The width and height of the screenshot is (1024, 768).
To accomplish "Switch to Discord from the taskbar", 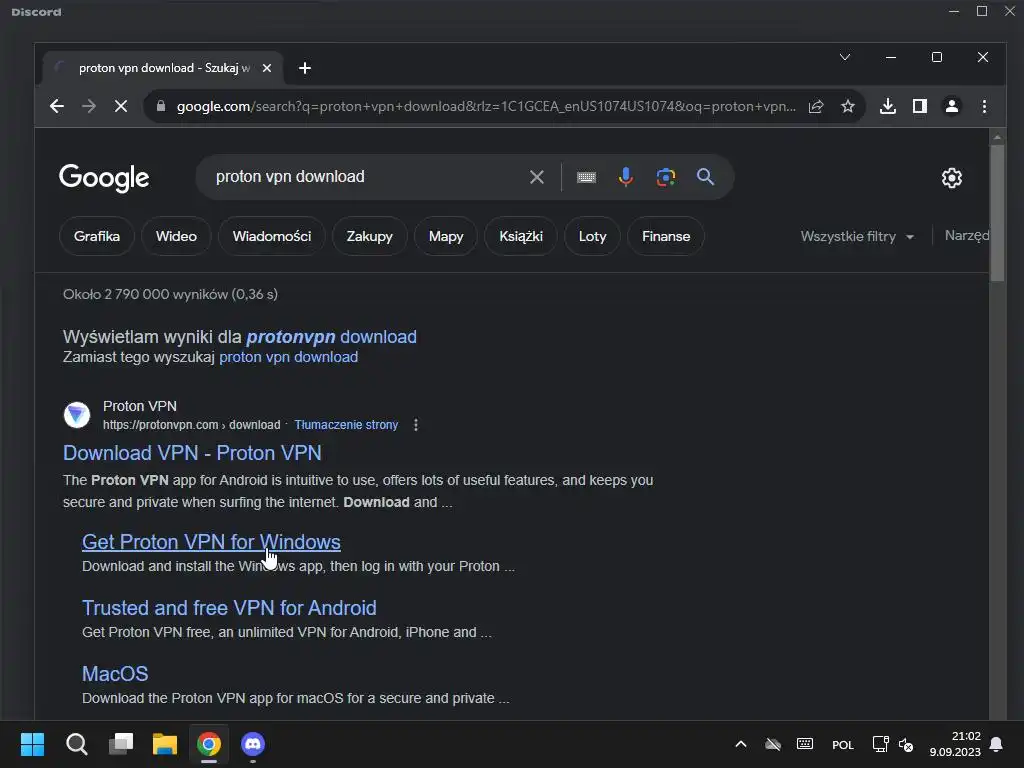I will (253, 744).
